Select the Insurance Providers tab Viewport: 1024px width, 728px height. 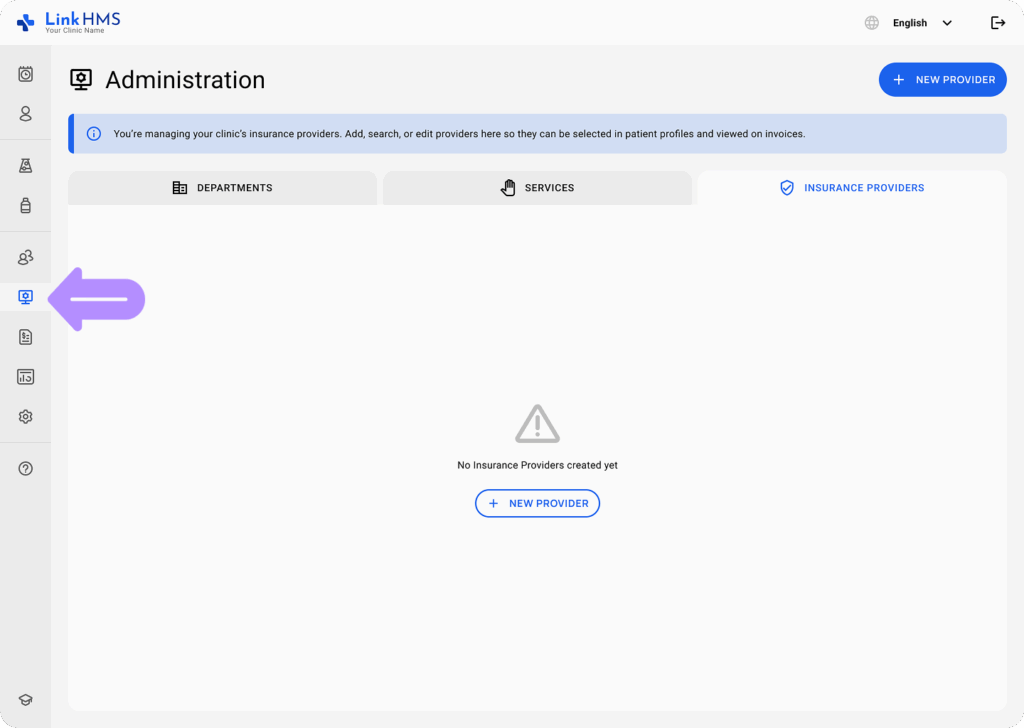tap(852, 188)
